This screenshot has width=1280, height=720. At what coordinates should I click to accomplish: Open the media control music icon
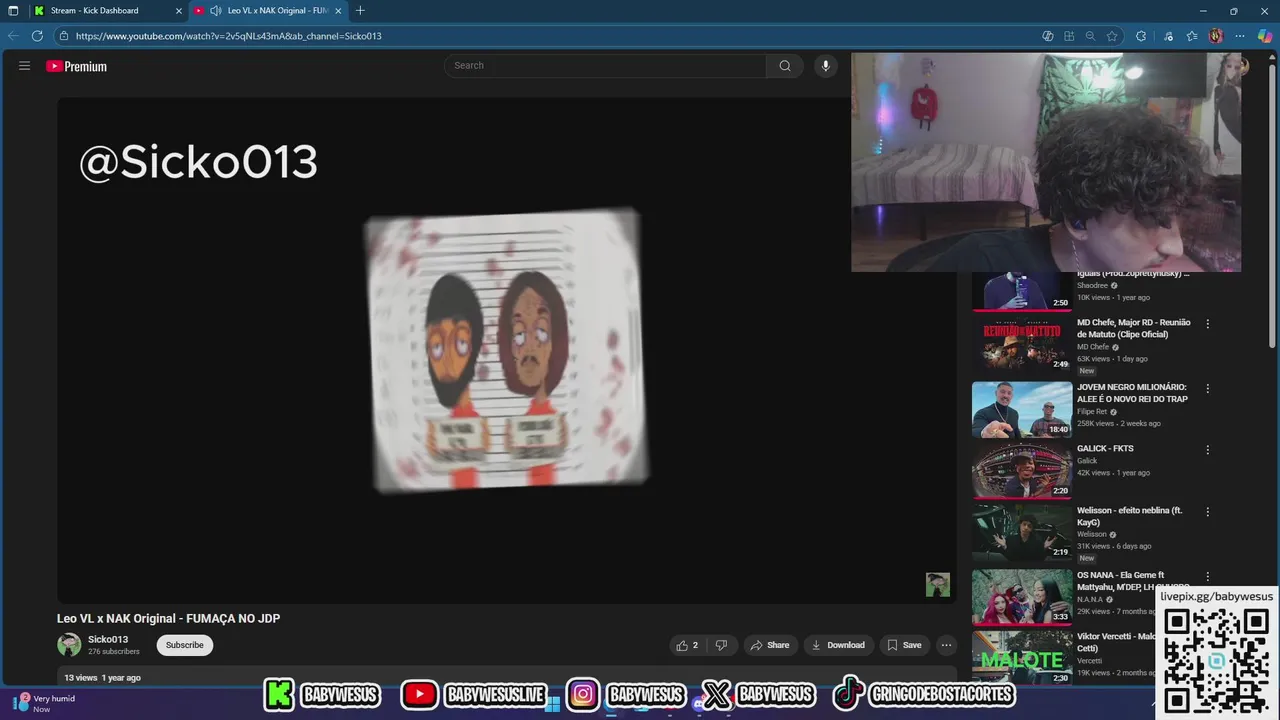(1168, 36)
